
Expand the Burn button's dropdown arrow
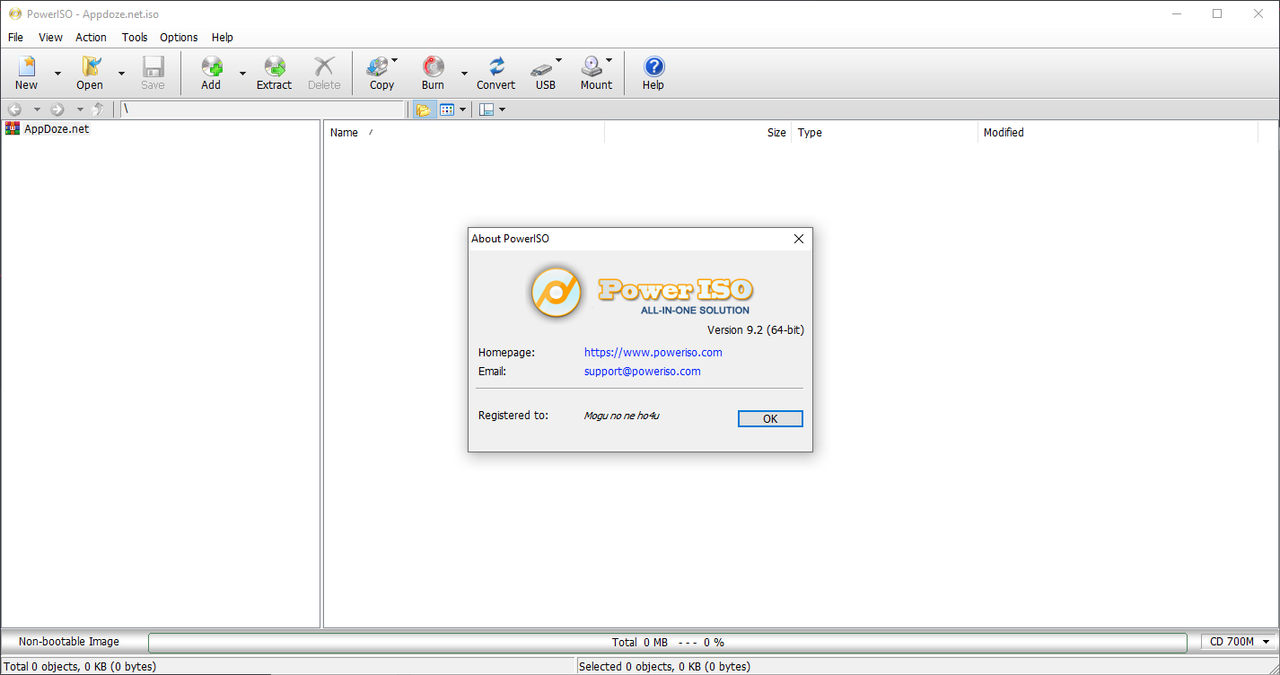(464, 73)
